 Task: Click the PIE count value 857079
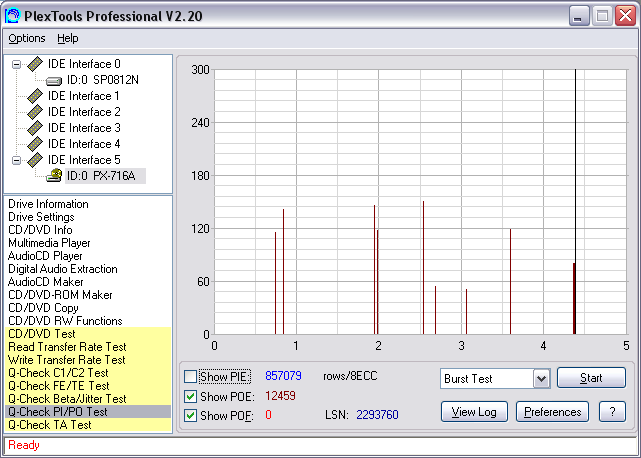[x=283, y=376]
